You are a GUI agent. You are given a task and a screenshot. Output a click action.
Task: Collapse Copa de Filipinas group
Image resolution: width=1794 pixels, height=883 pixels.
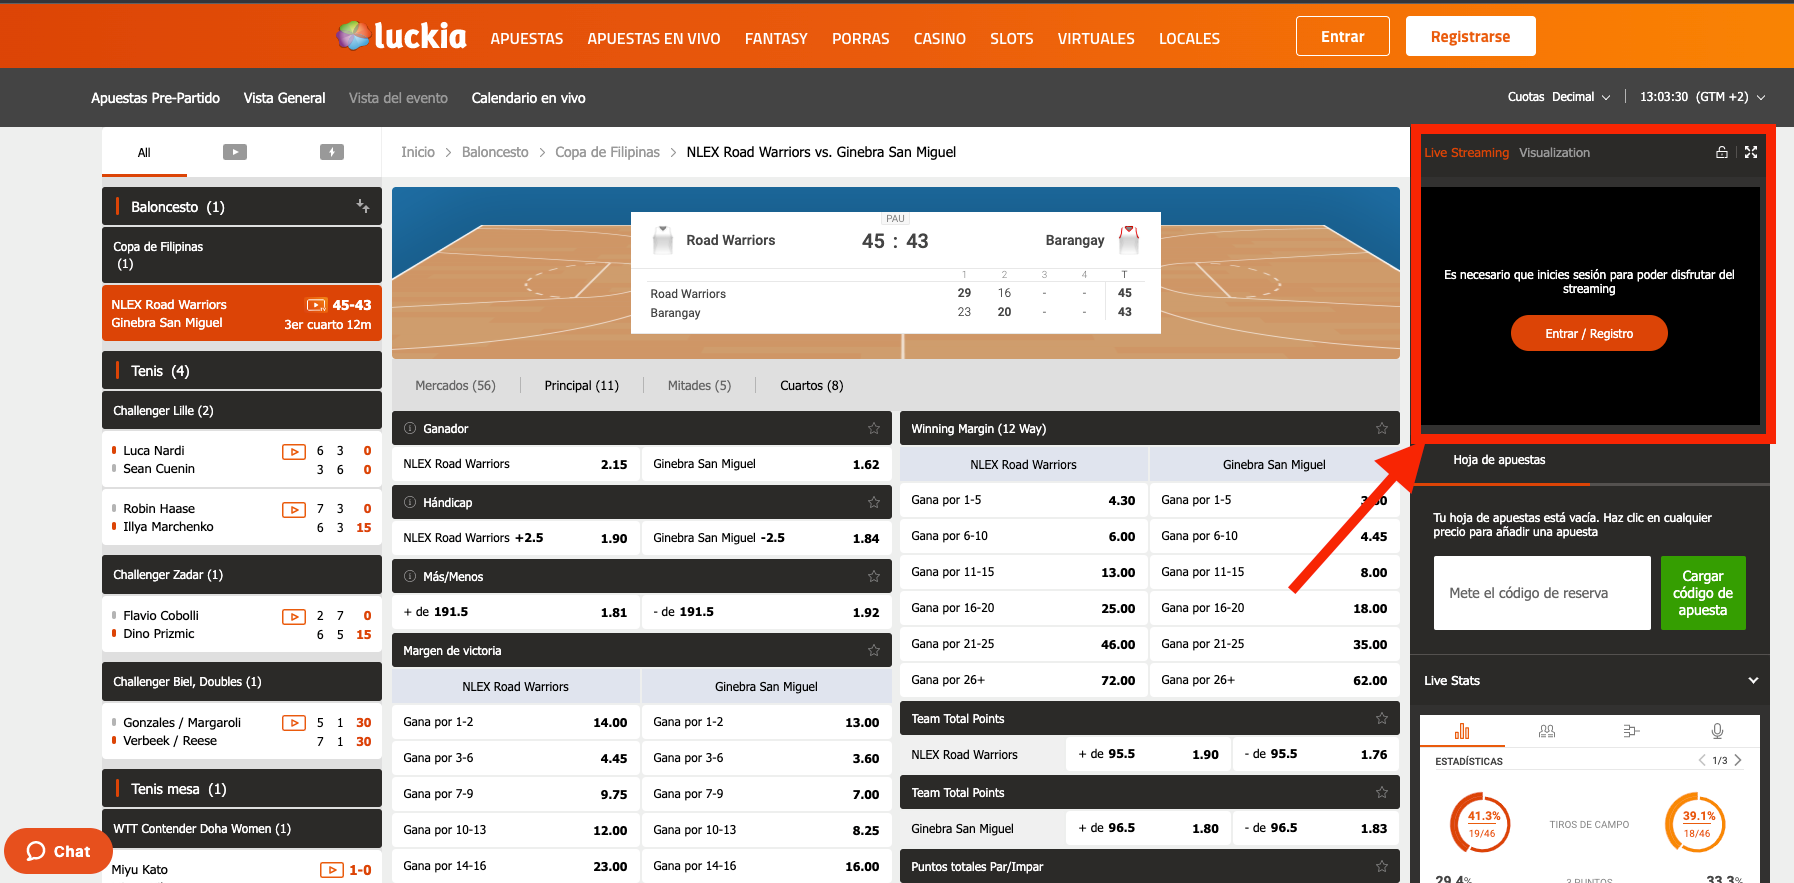(x=242, y=255)
